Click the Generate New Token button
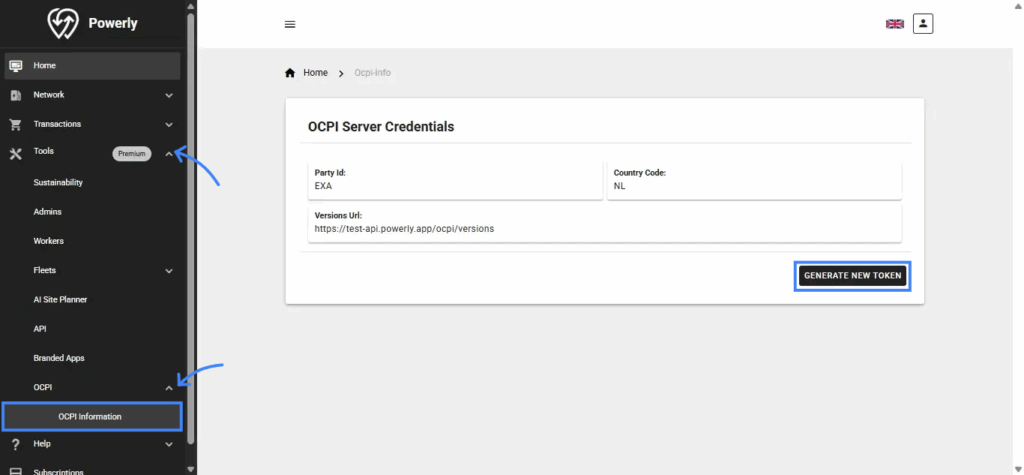 [852, 276]
